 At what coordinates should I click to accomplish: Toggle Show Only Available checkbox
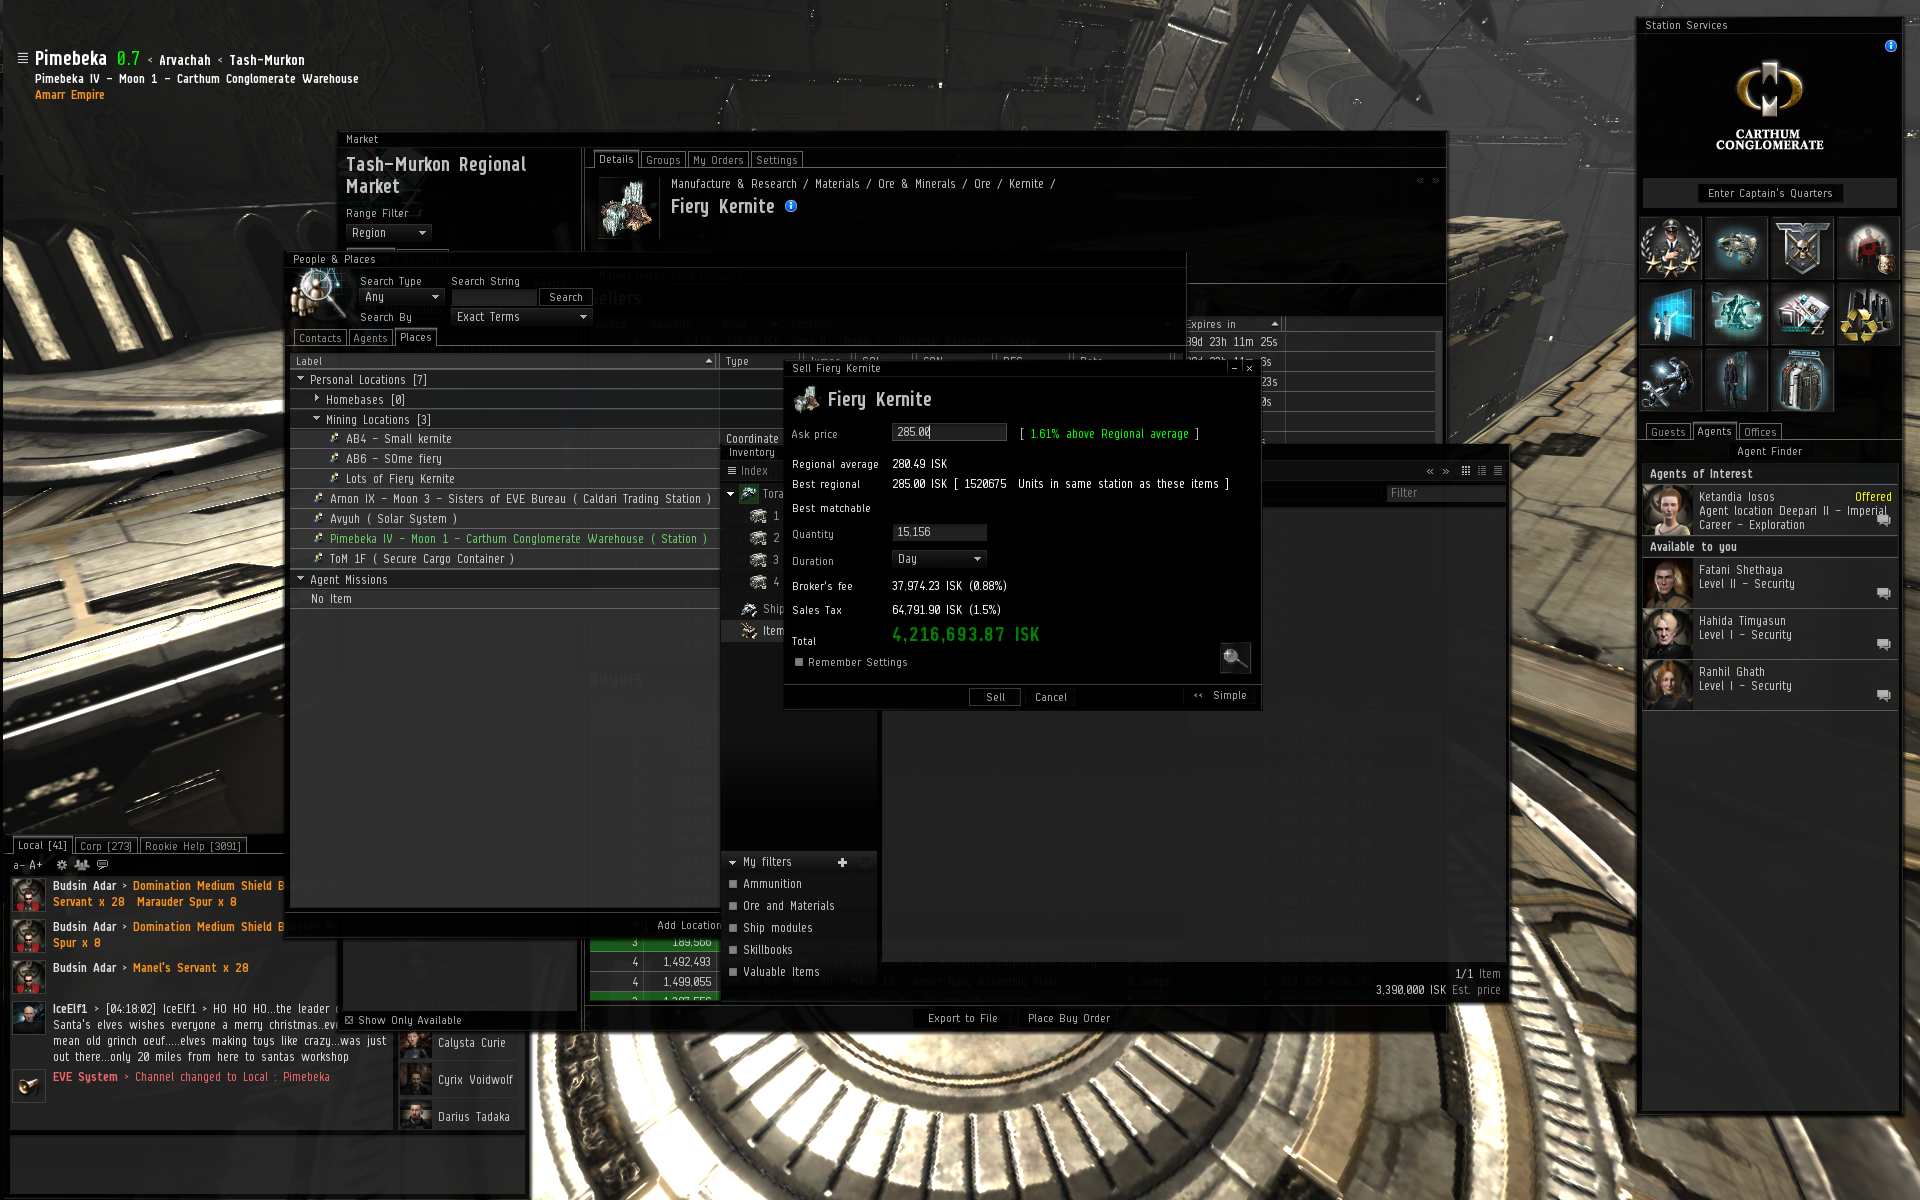pos(349,1020)
